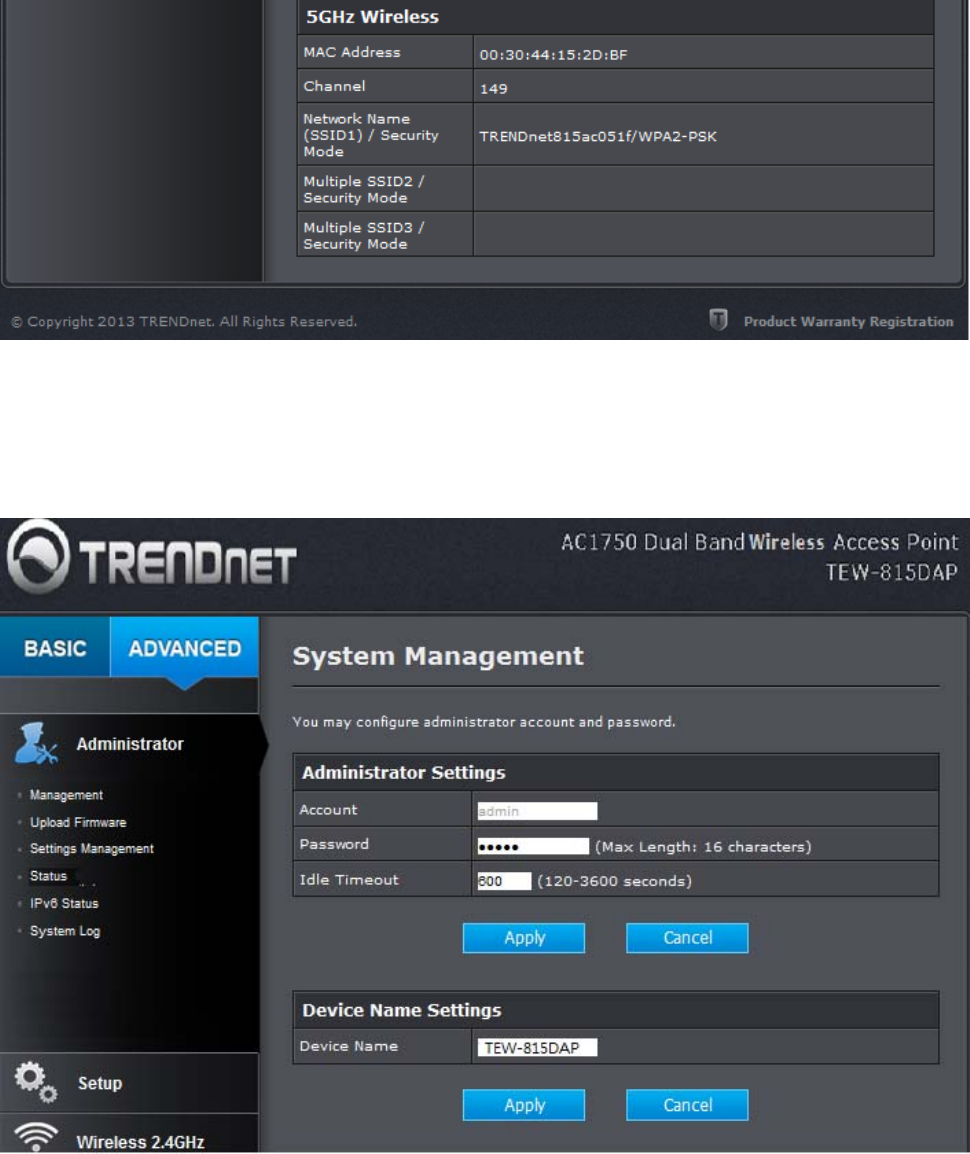This screenshot has height=1154, width=970.
Task: Apply the Device Name Settings
Action: coord(524,1105)
